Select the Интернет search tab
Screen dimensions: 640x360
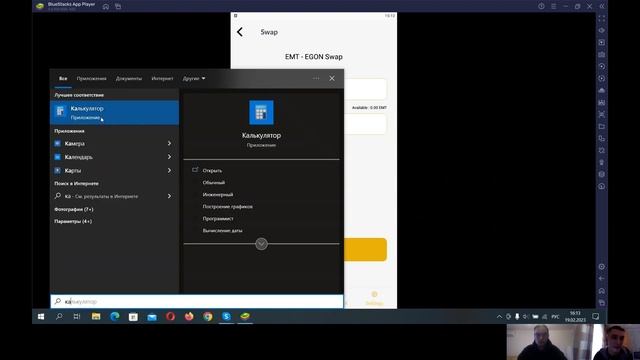(162, 78)
